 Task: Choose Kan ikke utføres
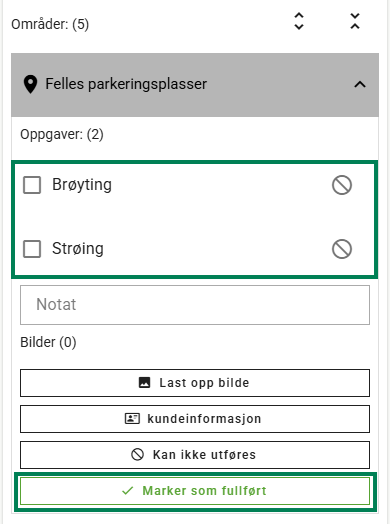click(x=195, y=455)
